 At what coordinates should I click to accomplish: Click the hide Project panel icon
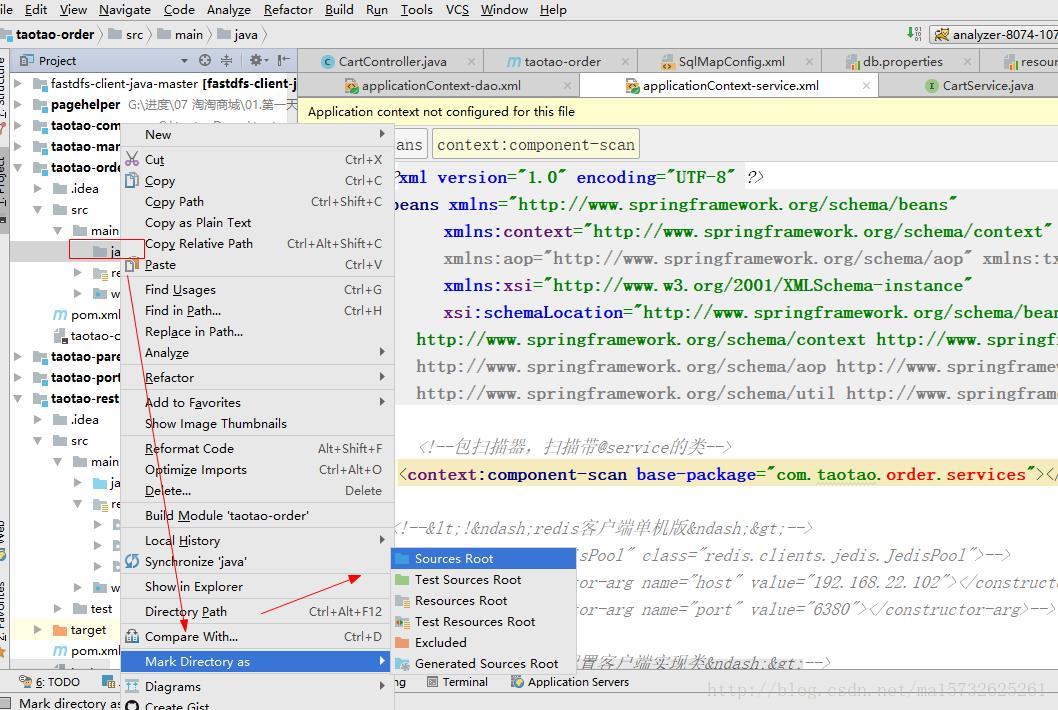284,60
